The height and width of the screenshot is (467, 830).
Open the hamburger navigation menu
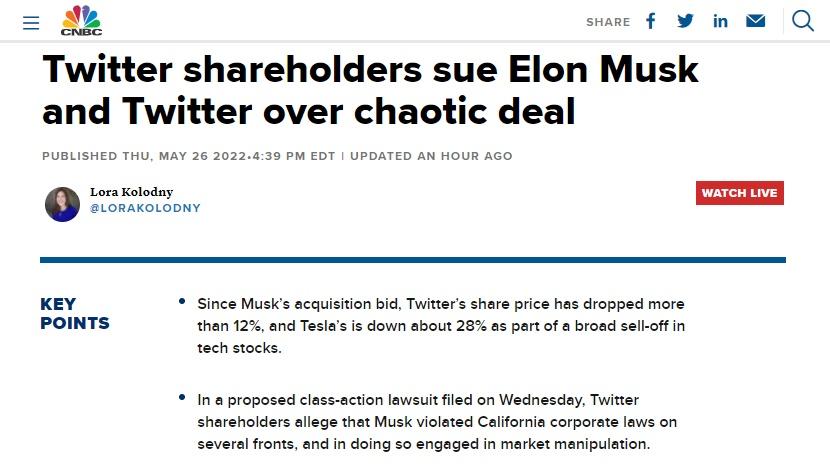point(31,22)
